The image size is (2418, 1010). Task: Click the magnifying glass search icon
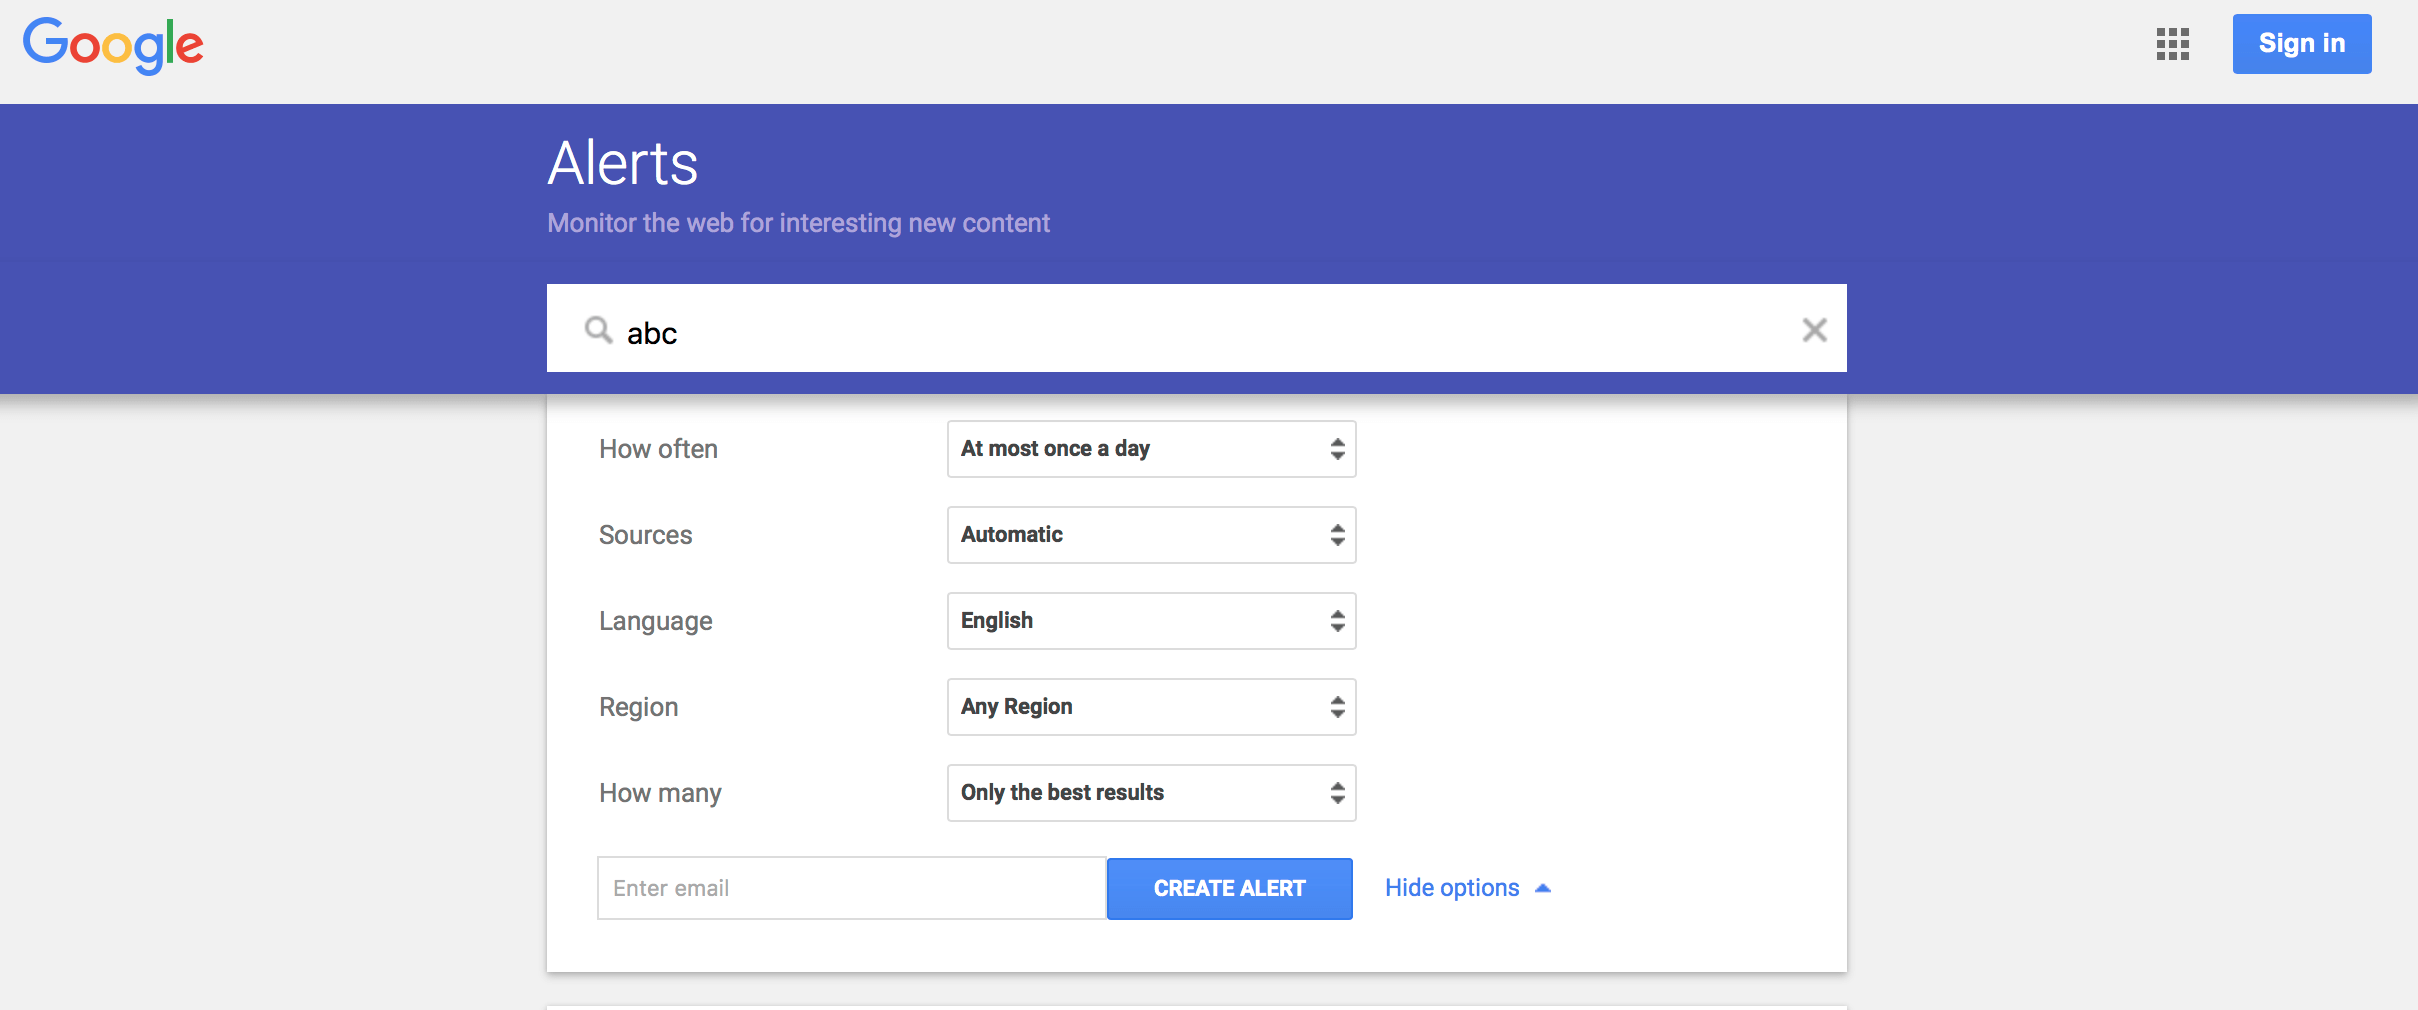point(598,330)
